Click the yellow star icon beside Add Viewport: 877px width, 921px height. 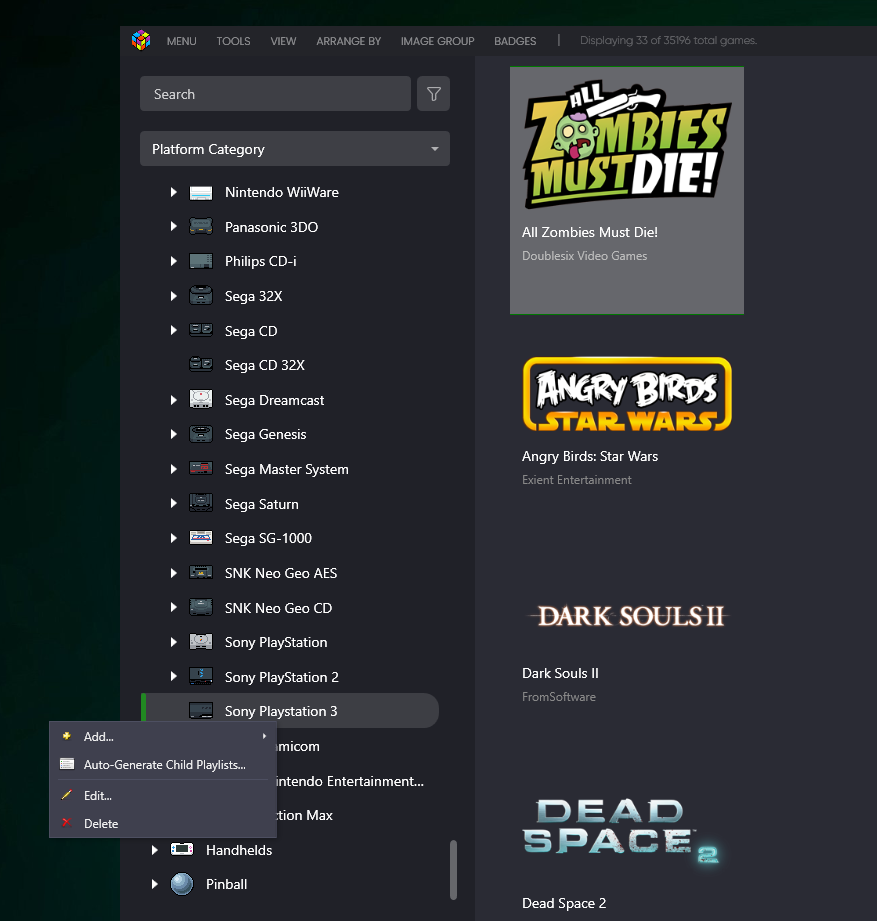point(67,736)
